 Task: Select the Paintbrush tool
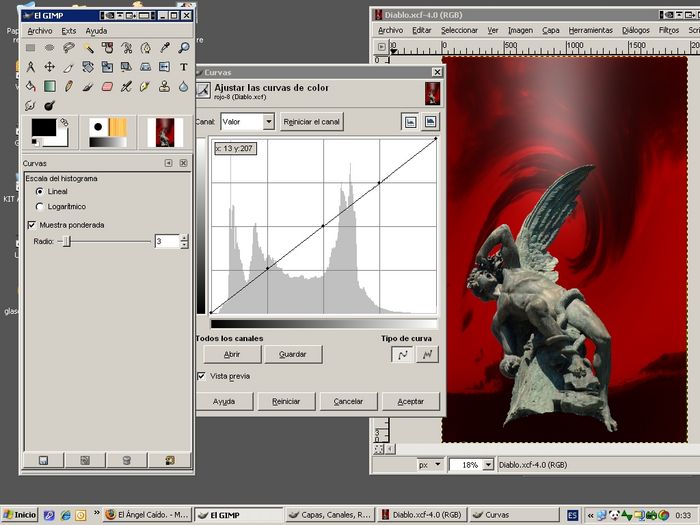88,86
